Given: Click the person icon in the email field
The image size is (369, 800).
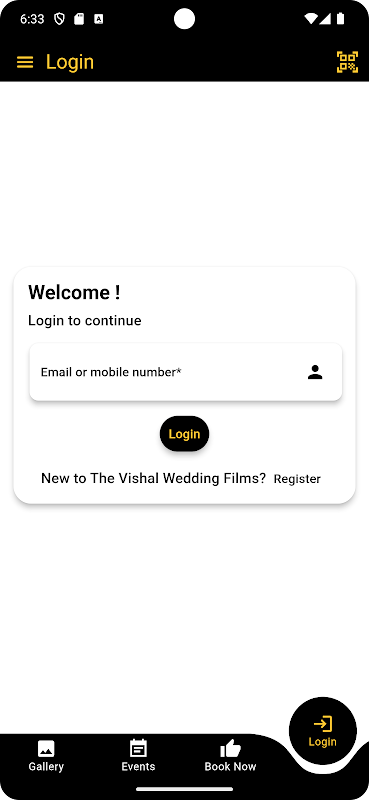Looking at the screenshot, I should point(315,372).
